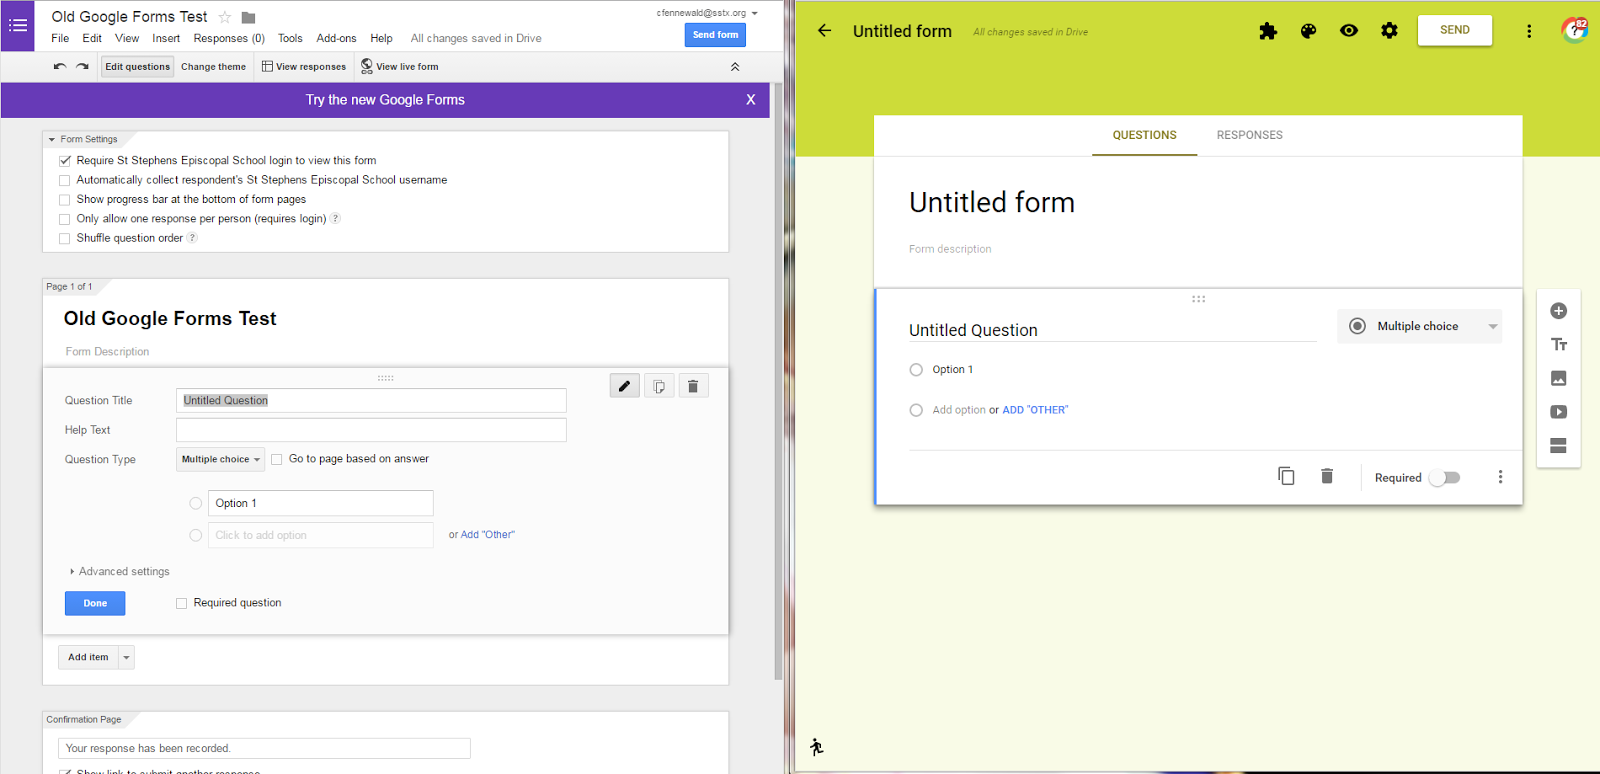The width and height of the screenshot is (1600, 774).
Task: Uncheck Require St Stephens login checkbox
Action: [65, 161]
